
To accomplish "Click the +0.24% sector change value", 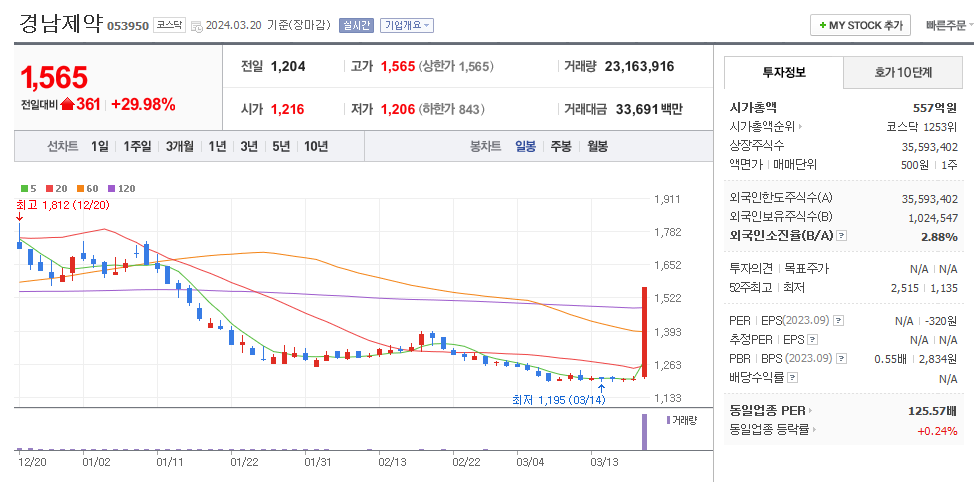I will [x=937, y=430].
